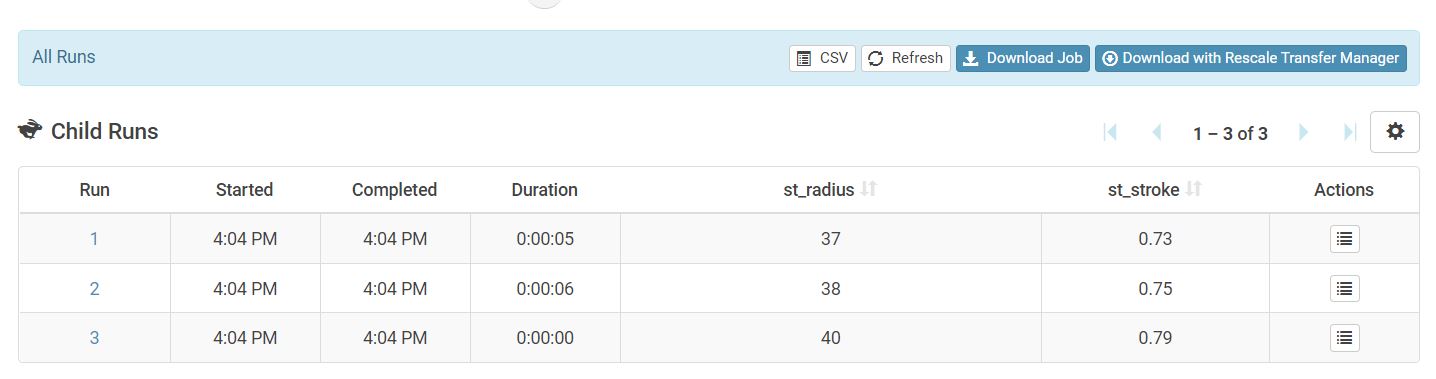Export runs with the CSV button
The image size is (1436, 379).
click(x=822, y=58)
